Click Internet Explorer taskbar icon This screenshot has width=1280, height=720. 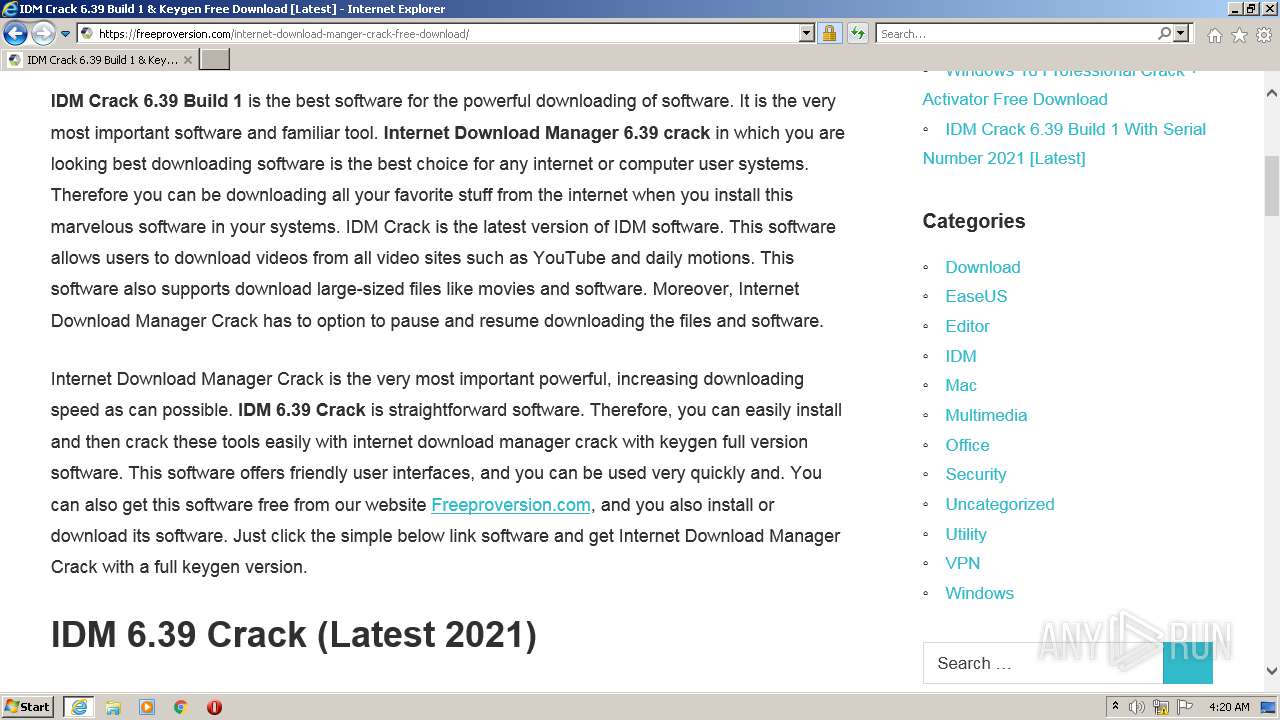click(79, 707)
